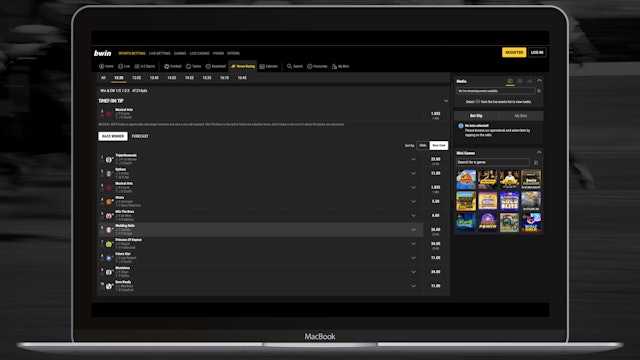
Task: Click the bwin logo
Action: [102, 53]
